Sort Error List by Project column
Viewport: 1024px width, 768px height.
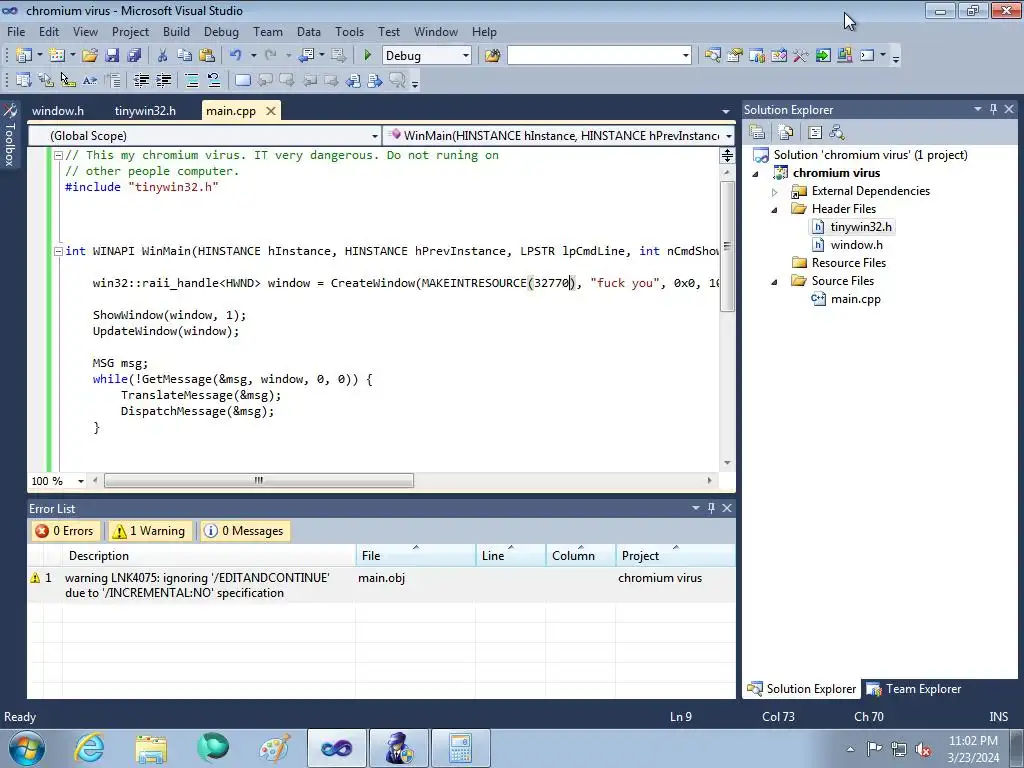[675, 556]
